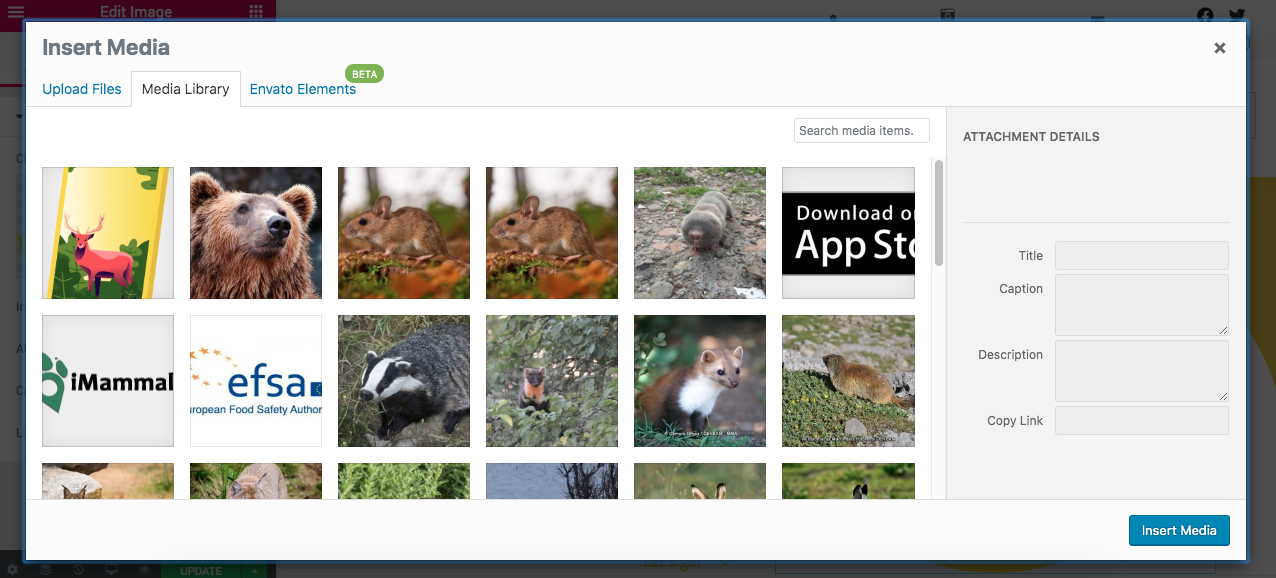This screenshot has width=1276, height=578.
Task: Click the Preview eye icon
Action: pos(145,570)
